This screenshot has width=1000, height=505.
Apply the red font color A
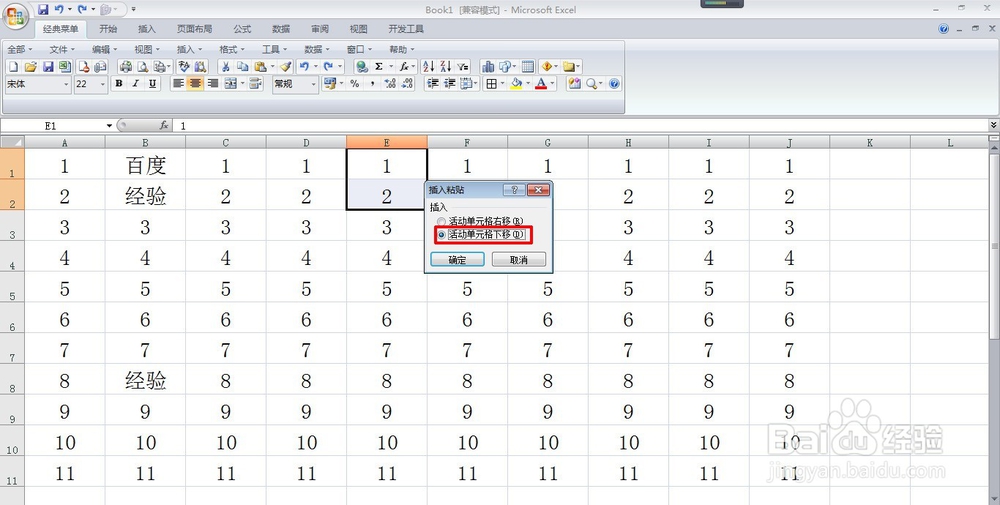pyautogui.click(x=541, y=84)
